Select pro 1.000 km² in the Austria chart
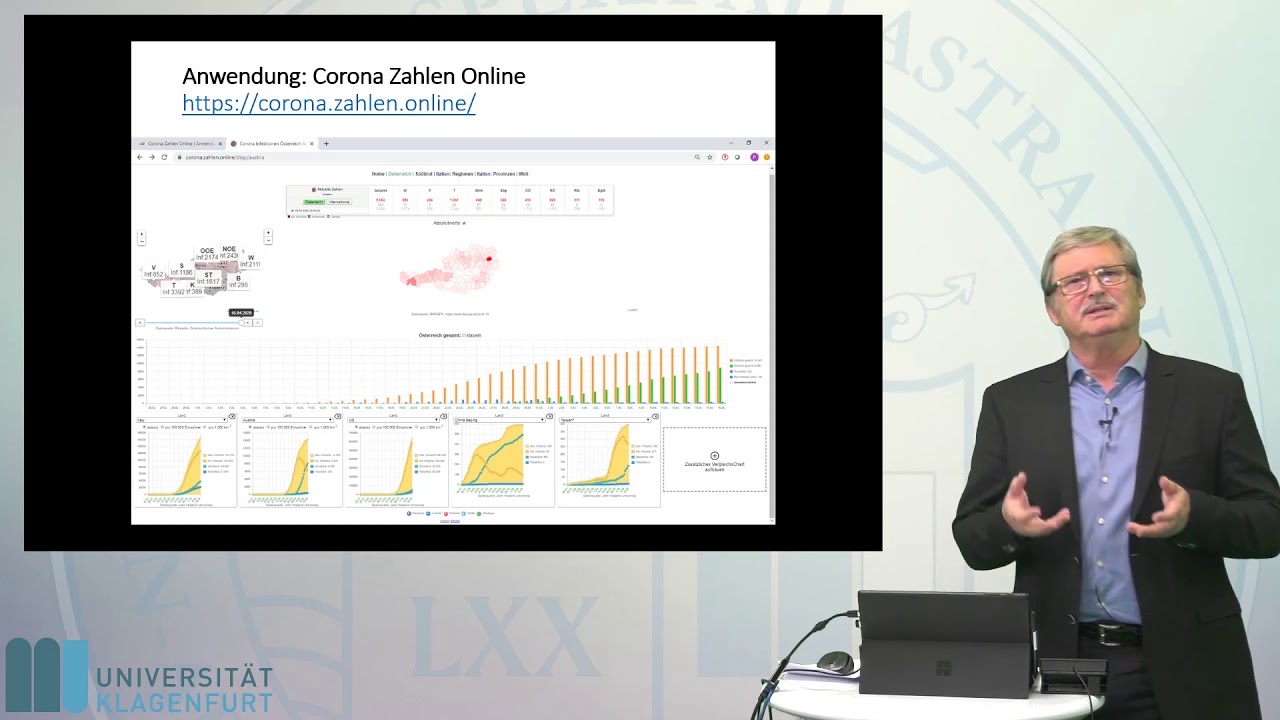1280x720 pixels. (x=310, y=427)
